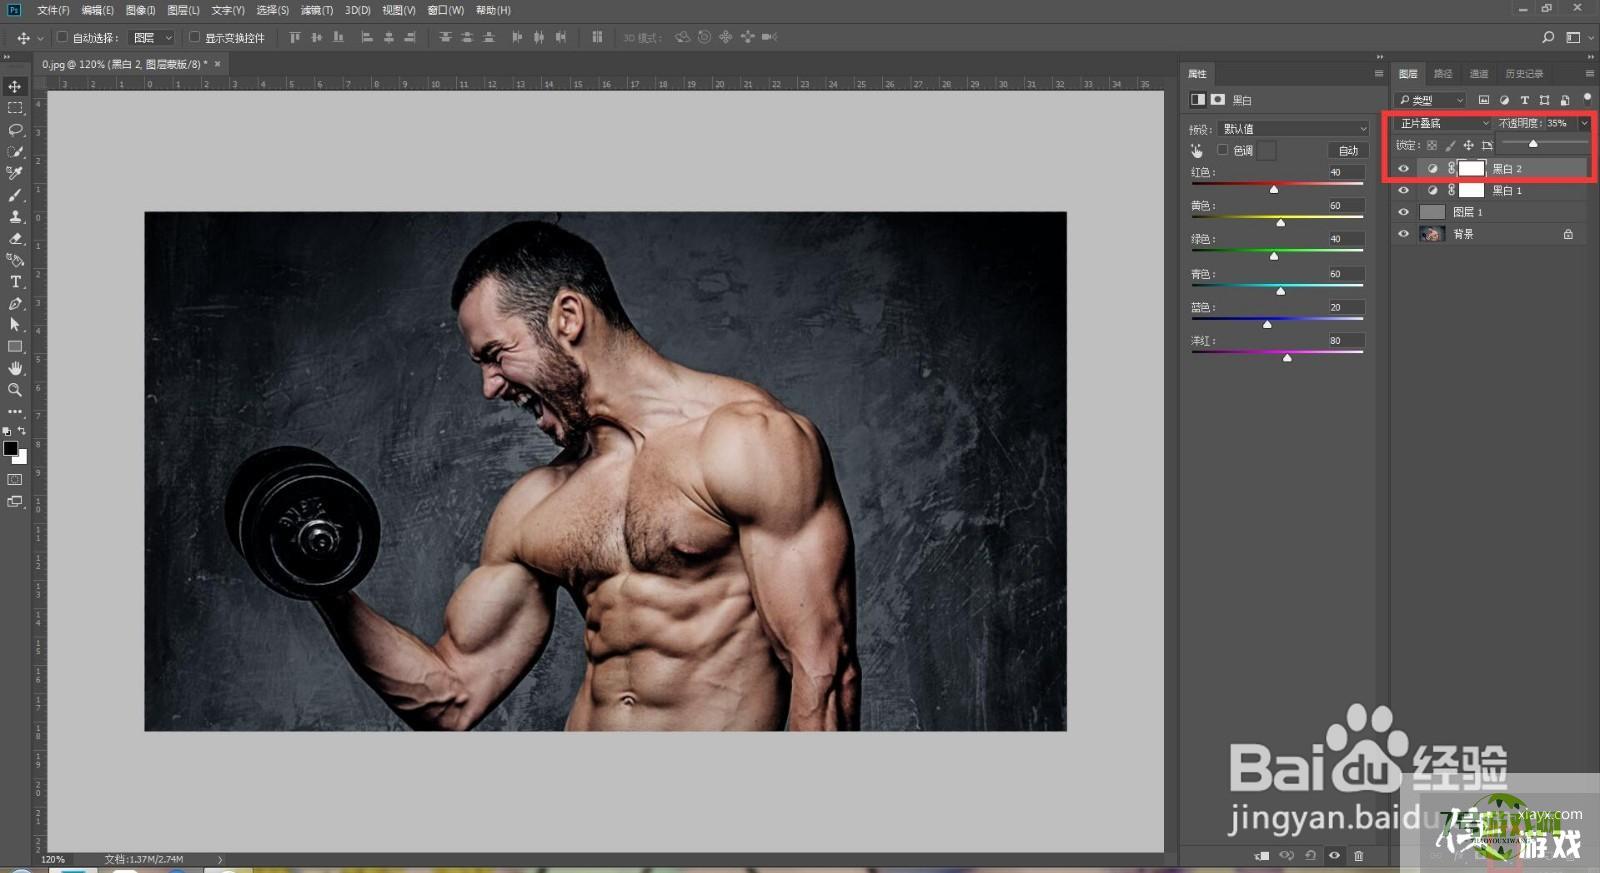Select the Path Selection tool
1600x873 pixels.
click(15, 325)
